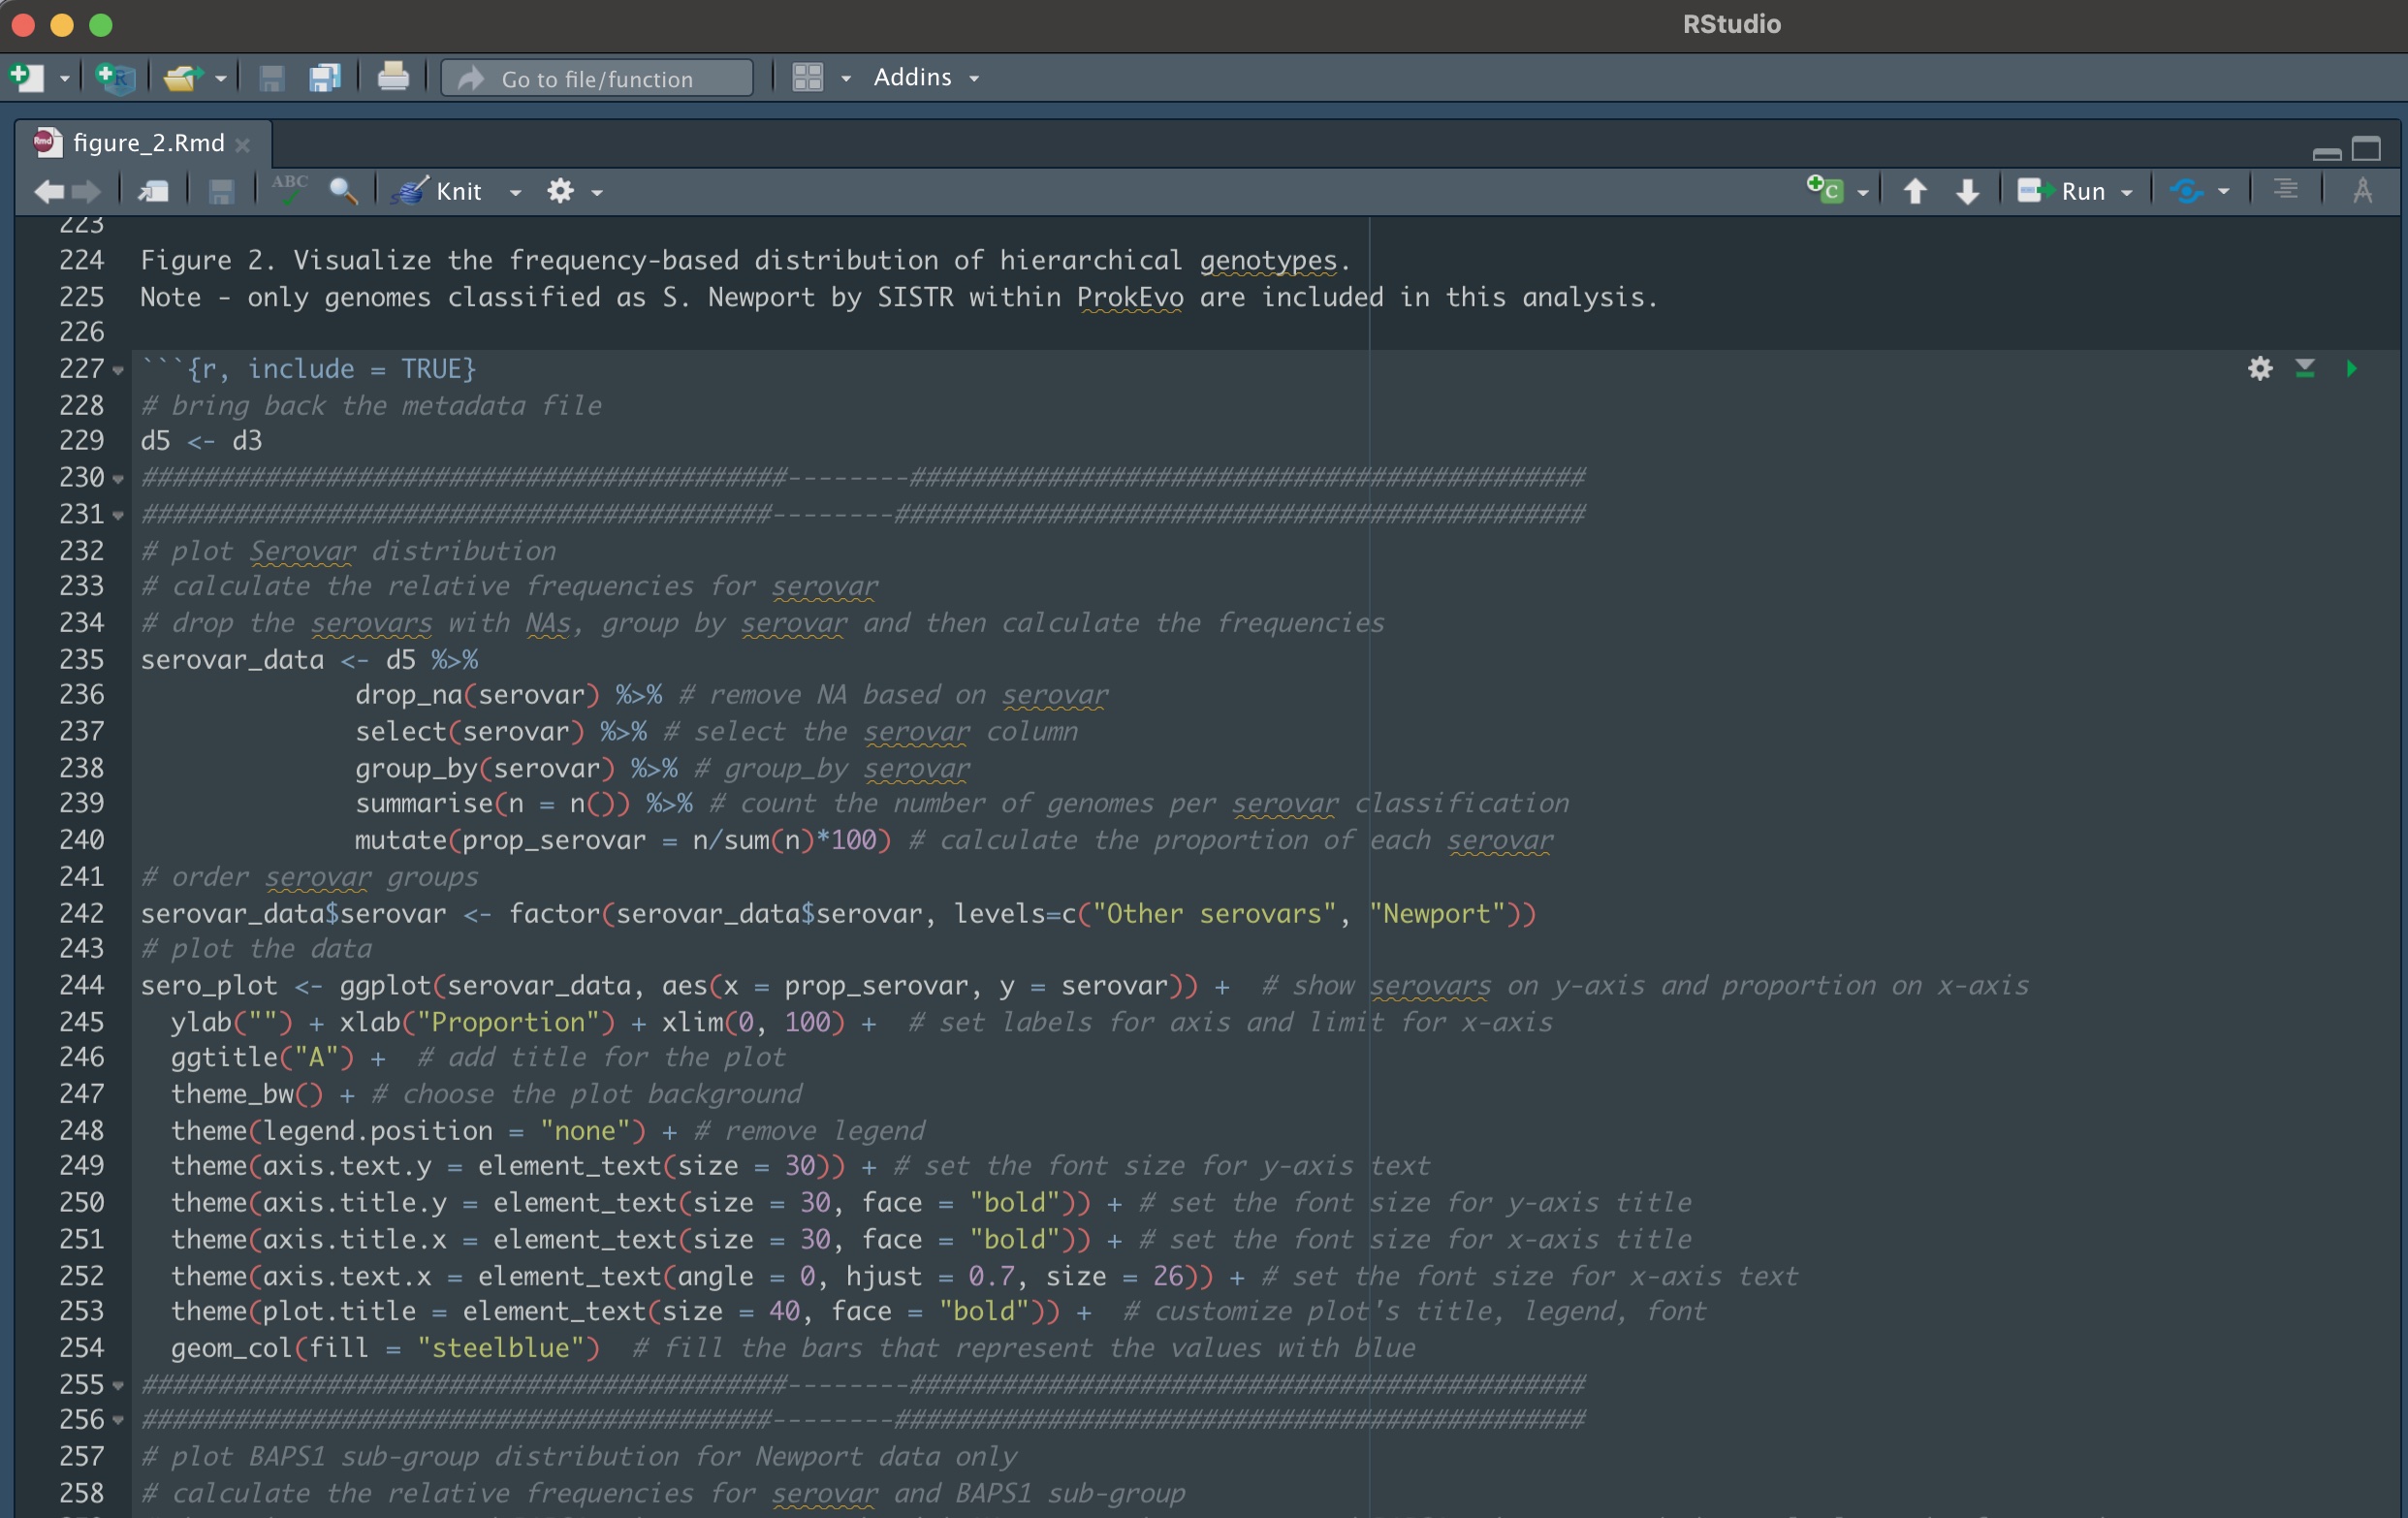Click the Create a Project icon
Viewport: 2408px width, 1518px height.
(x=115, y=77)
